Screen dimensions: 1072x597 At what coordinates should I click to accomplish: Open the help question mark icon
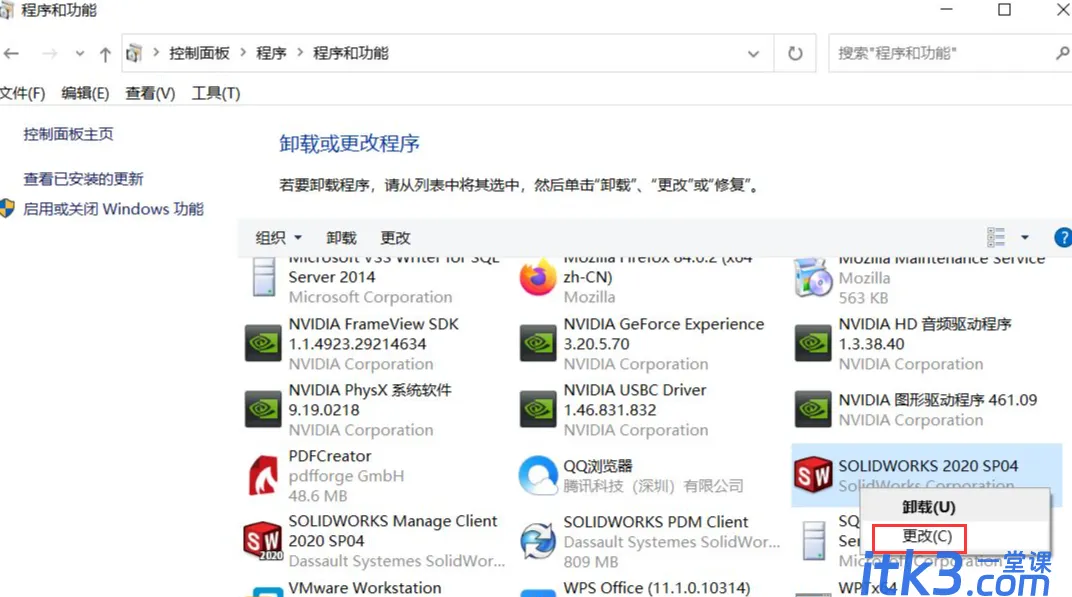pyautogui.click(x=1063, y=237)
